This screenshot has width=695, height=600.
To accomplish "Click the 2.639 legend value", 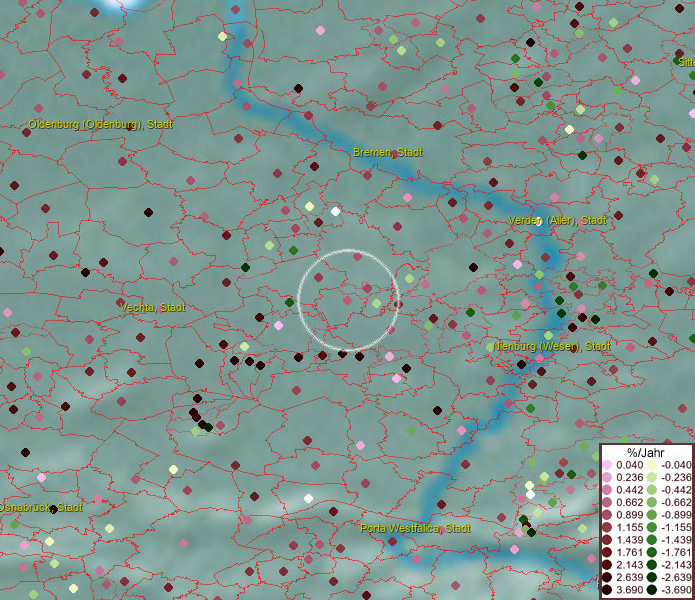I will point(629,577).
